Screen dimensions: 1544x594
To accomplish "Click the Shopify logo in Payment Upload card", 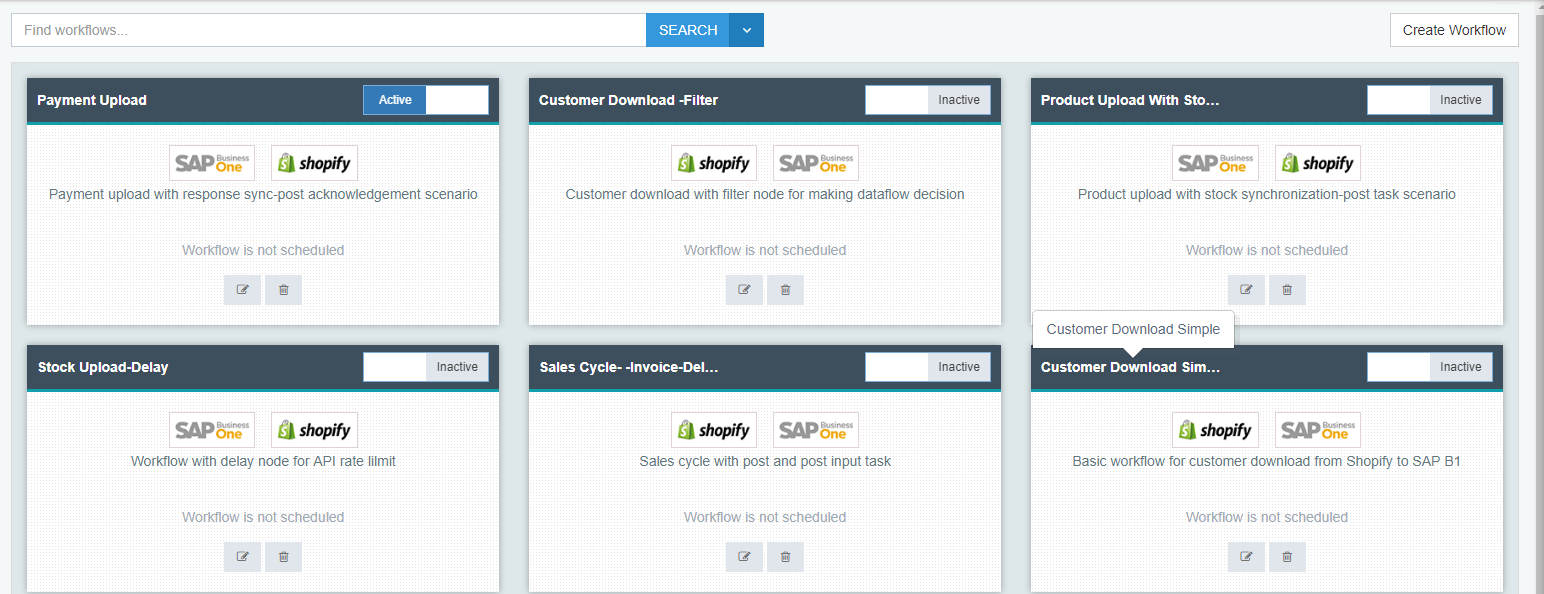I will 314,163.
